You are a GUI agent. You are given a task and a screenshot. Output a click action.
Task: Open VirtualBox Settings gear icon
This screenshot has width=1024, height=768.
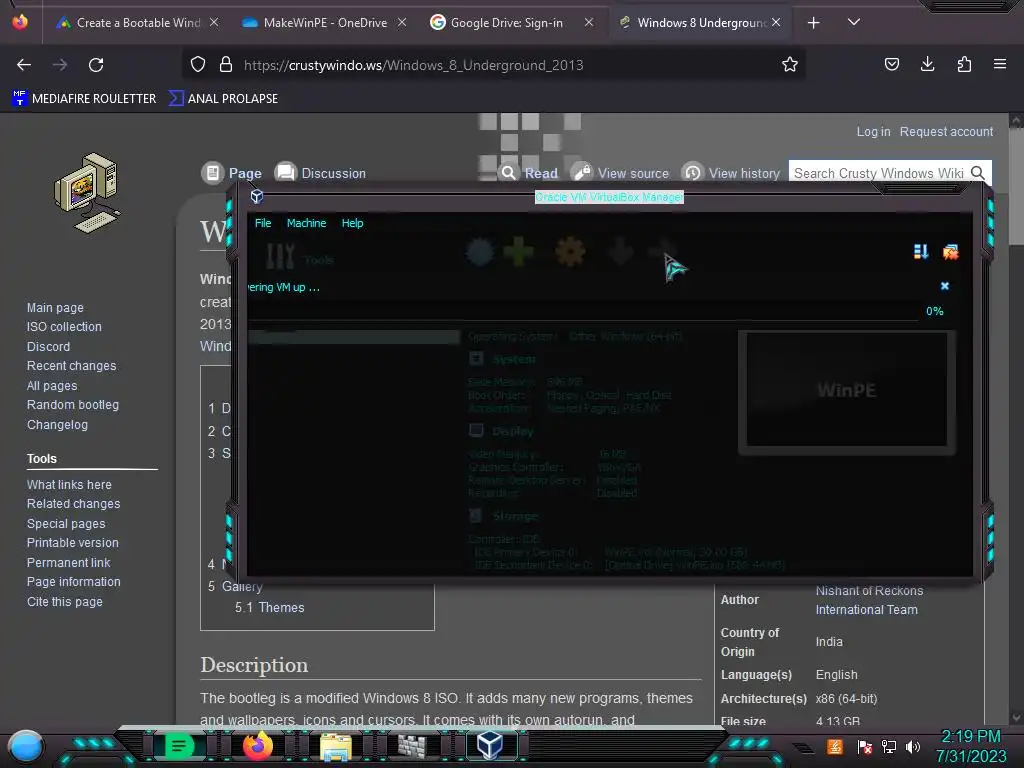point(569,251)
